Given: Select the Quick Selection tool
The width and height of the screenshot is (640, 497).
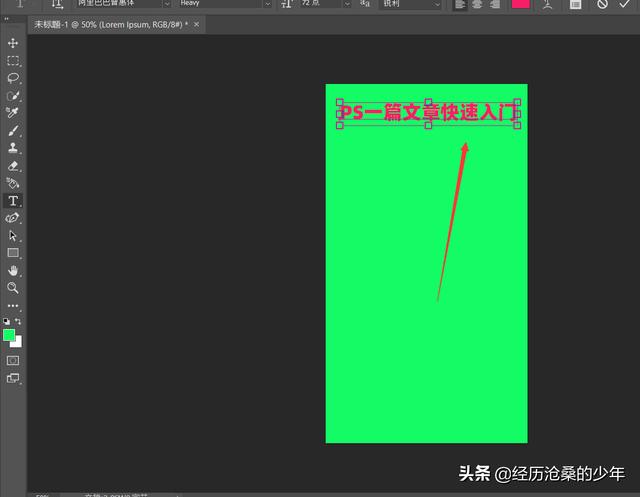Looking at the screenshot, I should coord(13,95).
